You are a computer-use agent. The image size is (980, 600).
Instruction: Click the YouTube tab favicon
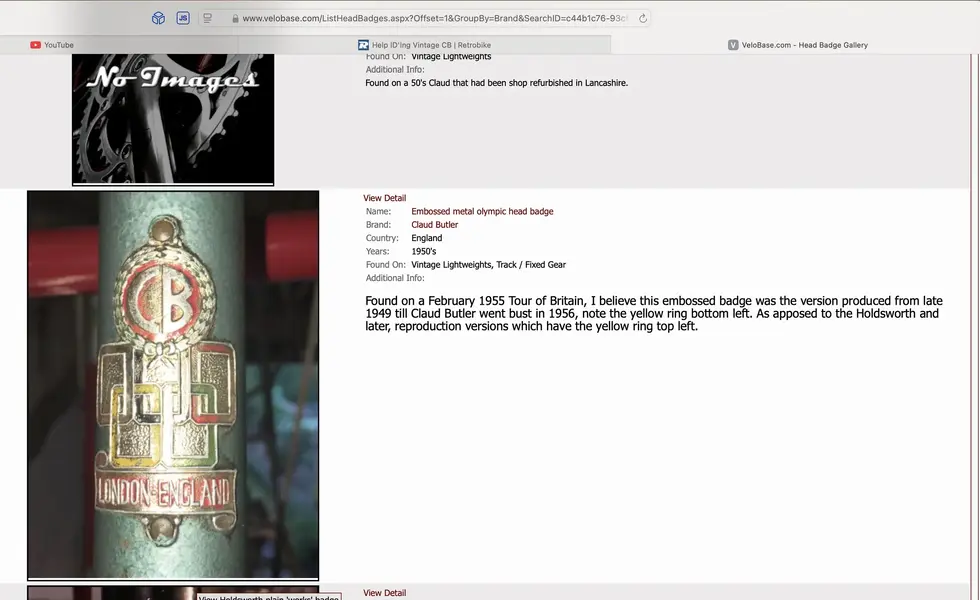36,45
